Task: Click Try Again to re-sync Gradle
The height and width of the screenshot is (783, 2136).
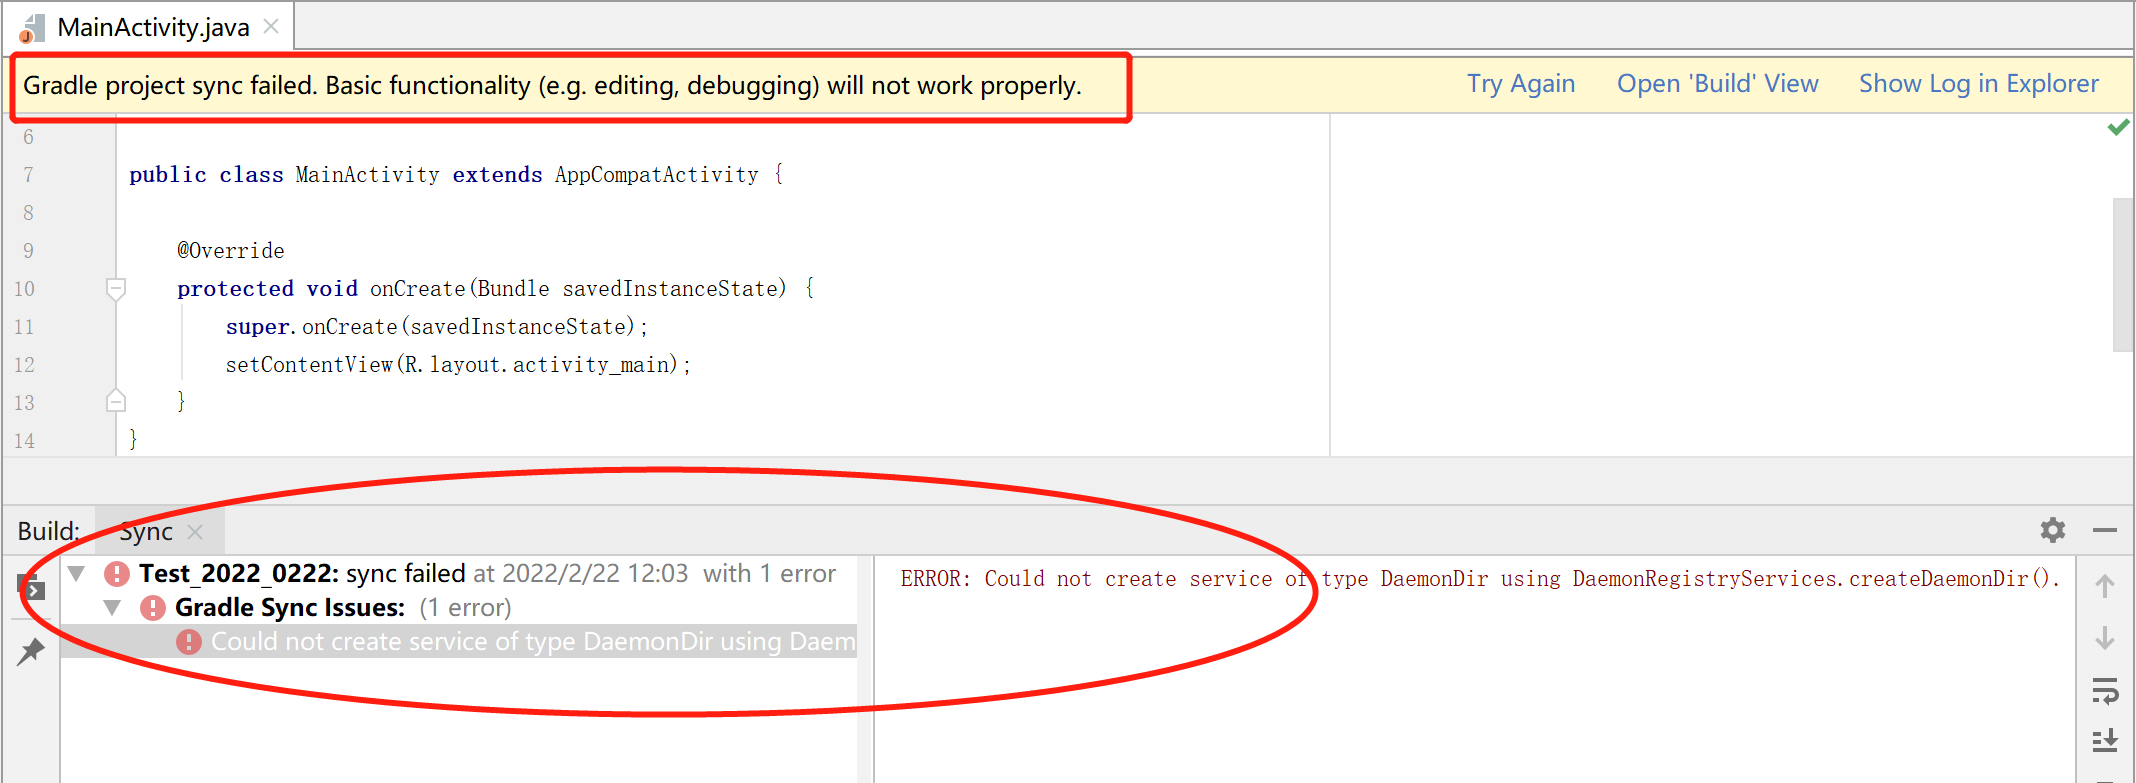Action: [x=1521, y=84]
